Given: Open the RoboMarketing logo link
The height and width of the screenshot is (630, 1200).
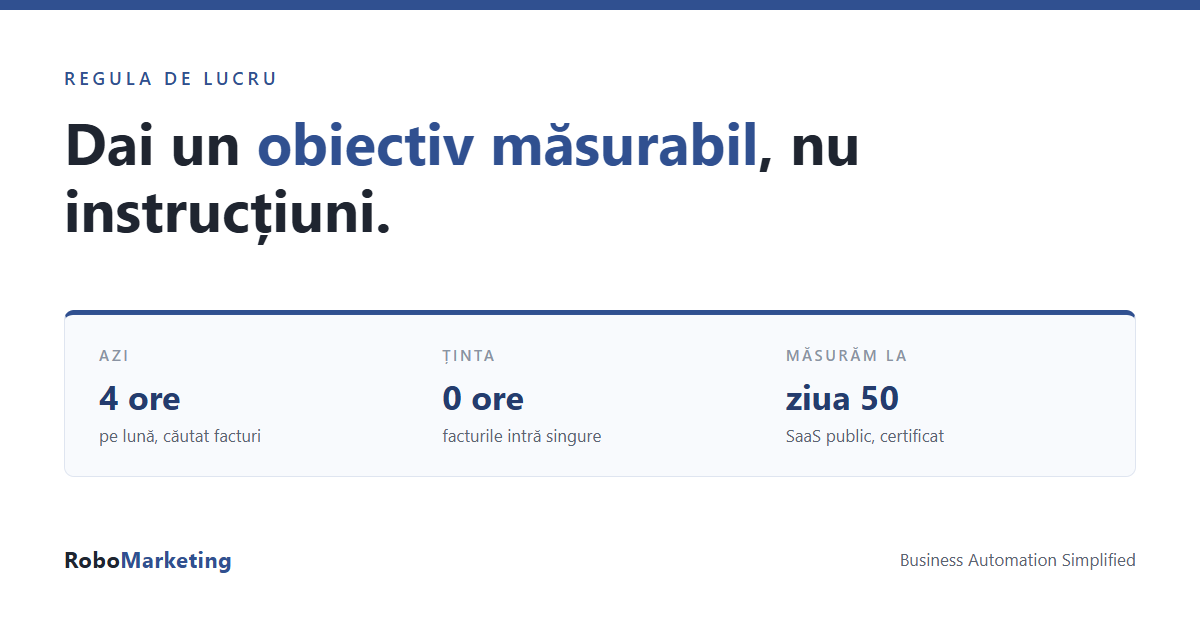Looking at the screenshot, I should (x=148, y=561).
